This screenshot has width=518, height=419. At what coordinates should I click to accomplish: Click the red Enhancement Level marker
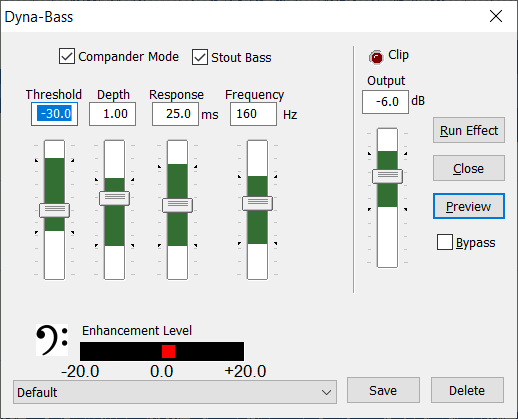168,351
